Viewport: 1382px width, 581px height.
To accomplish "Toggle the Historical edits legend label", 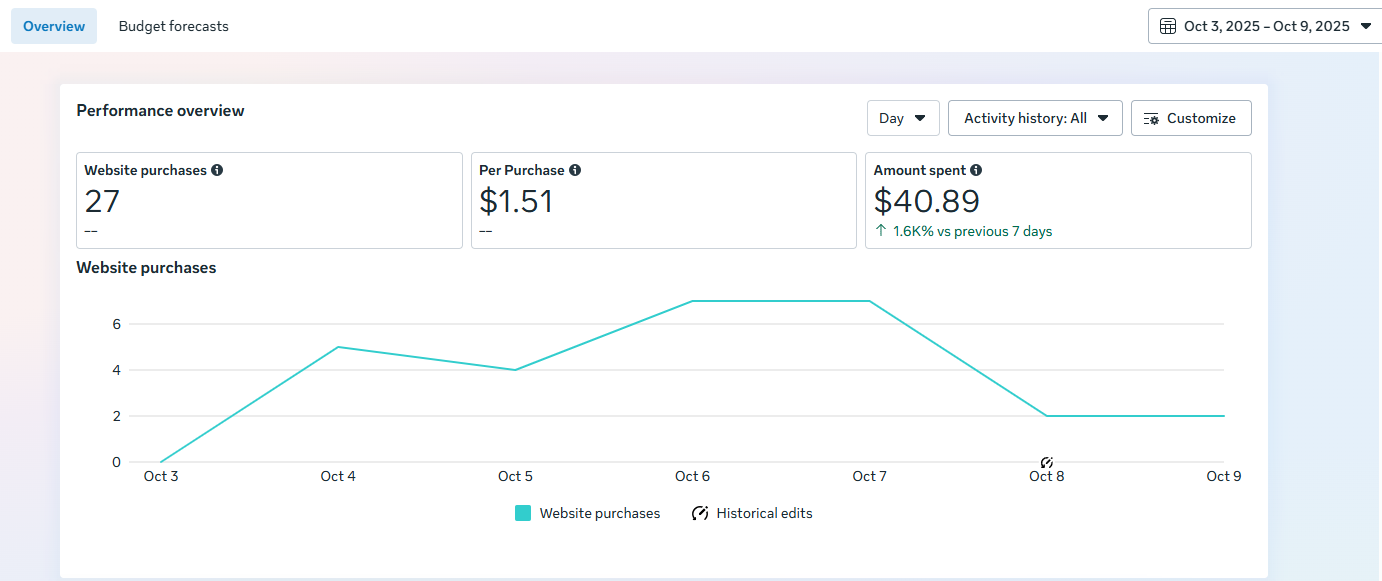I will click(x=764, y=513).
